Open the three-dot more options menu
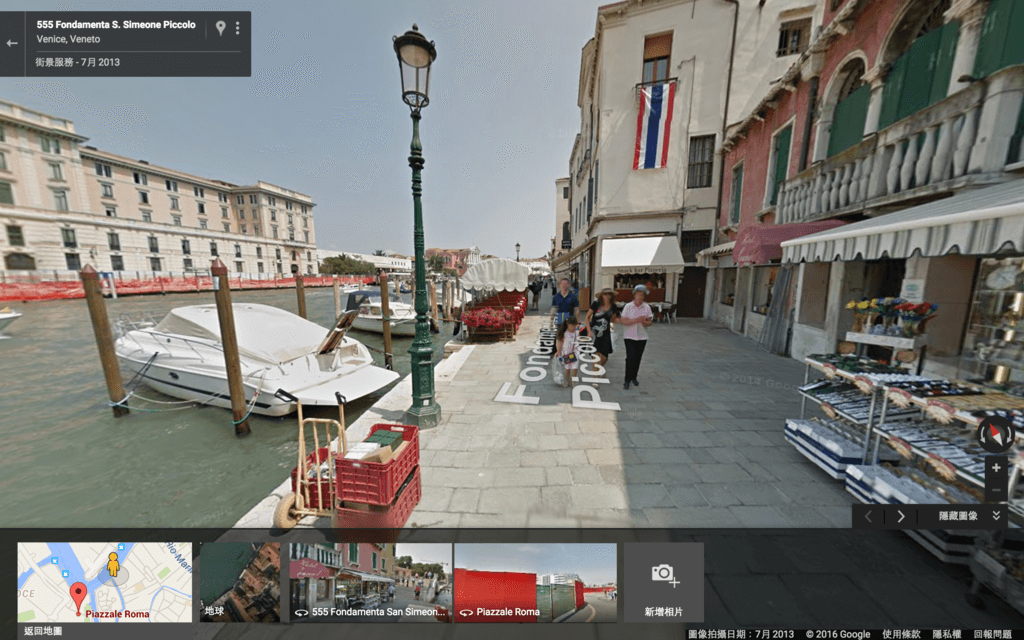This screenshot has height=640, width=1024. pos(238,27)
